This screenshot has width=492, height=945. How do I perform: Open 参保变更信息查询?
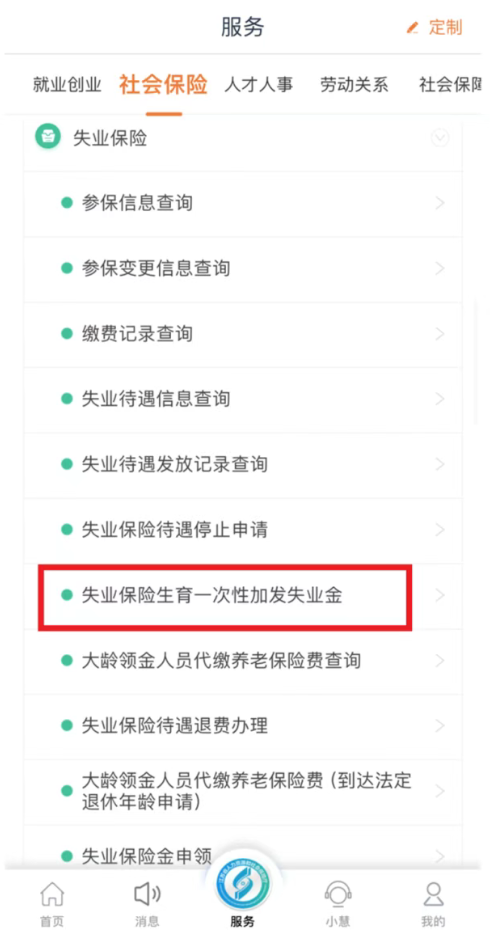(x=243, y=268)
